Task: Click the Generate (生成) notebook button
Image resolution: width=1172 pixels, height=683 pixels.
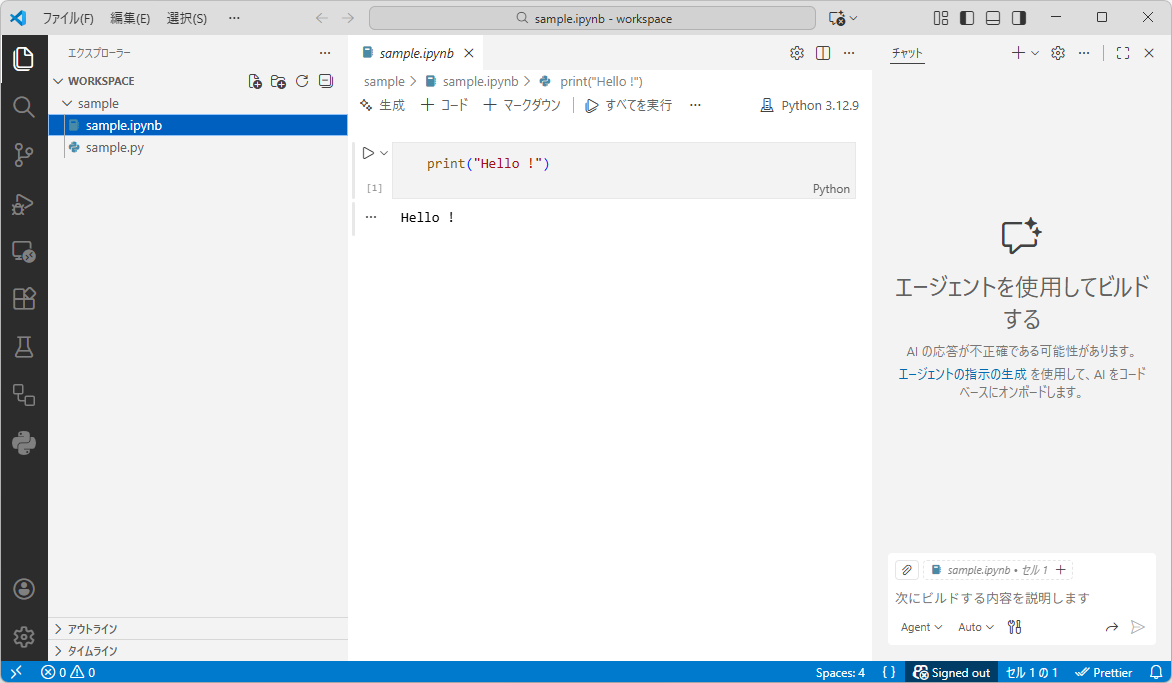Action: point(382,105)
